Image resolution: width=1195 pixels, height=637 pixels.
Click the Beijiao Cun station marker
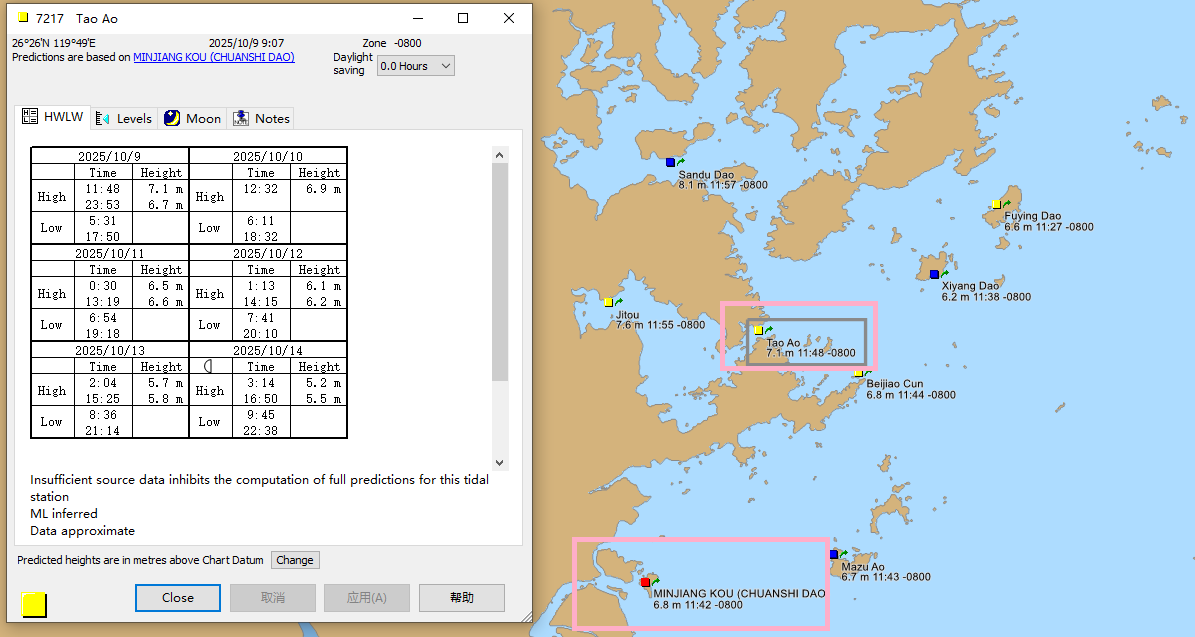click(x=858, y=373)
